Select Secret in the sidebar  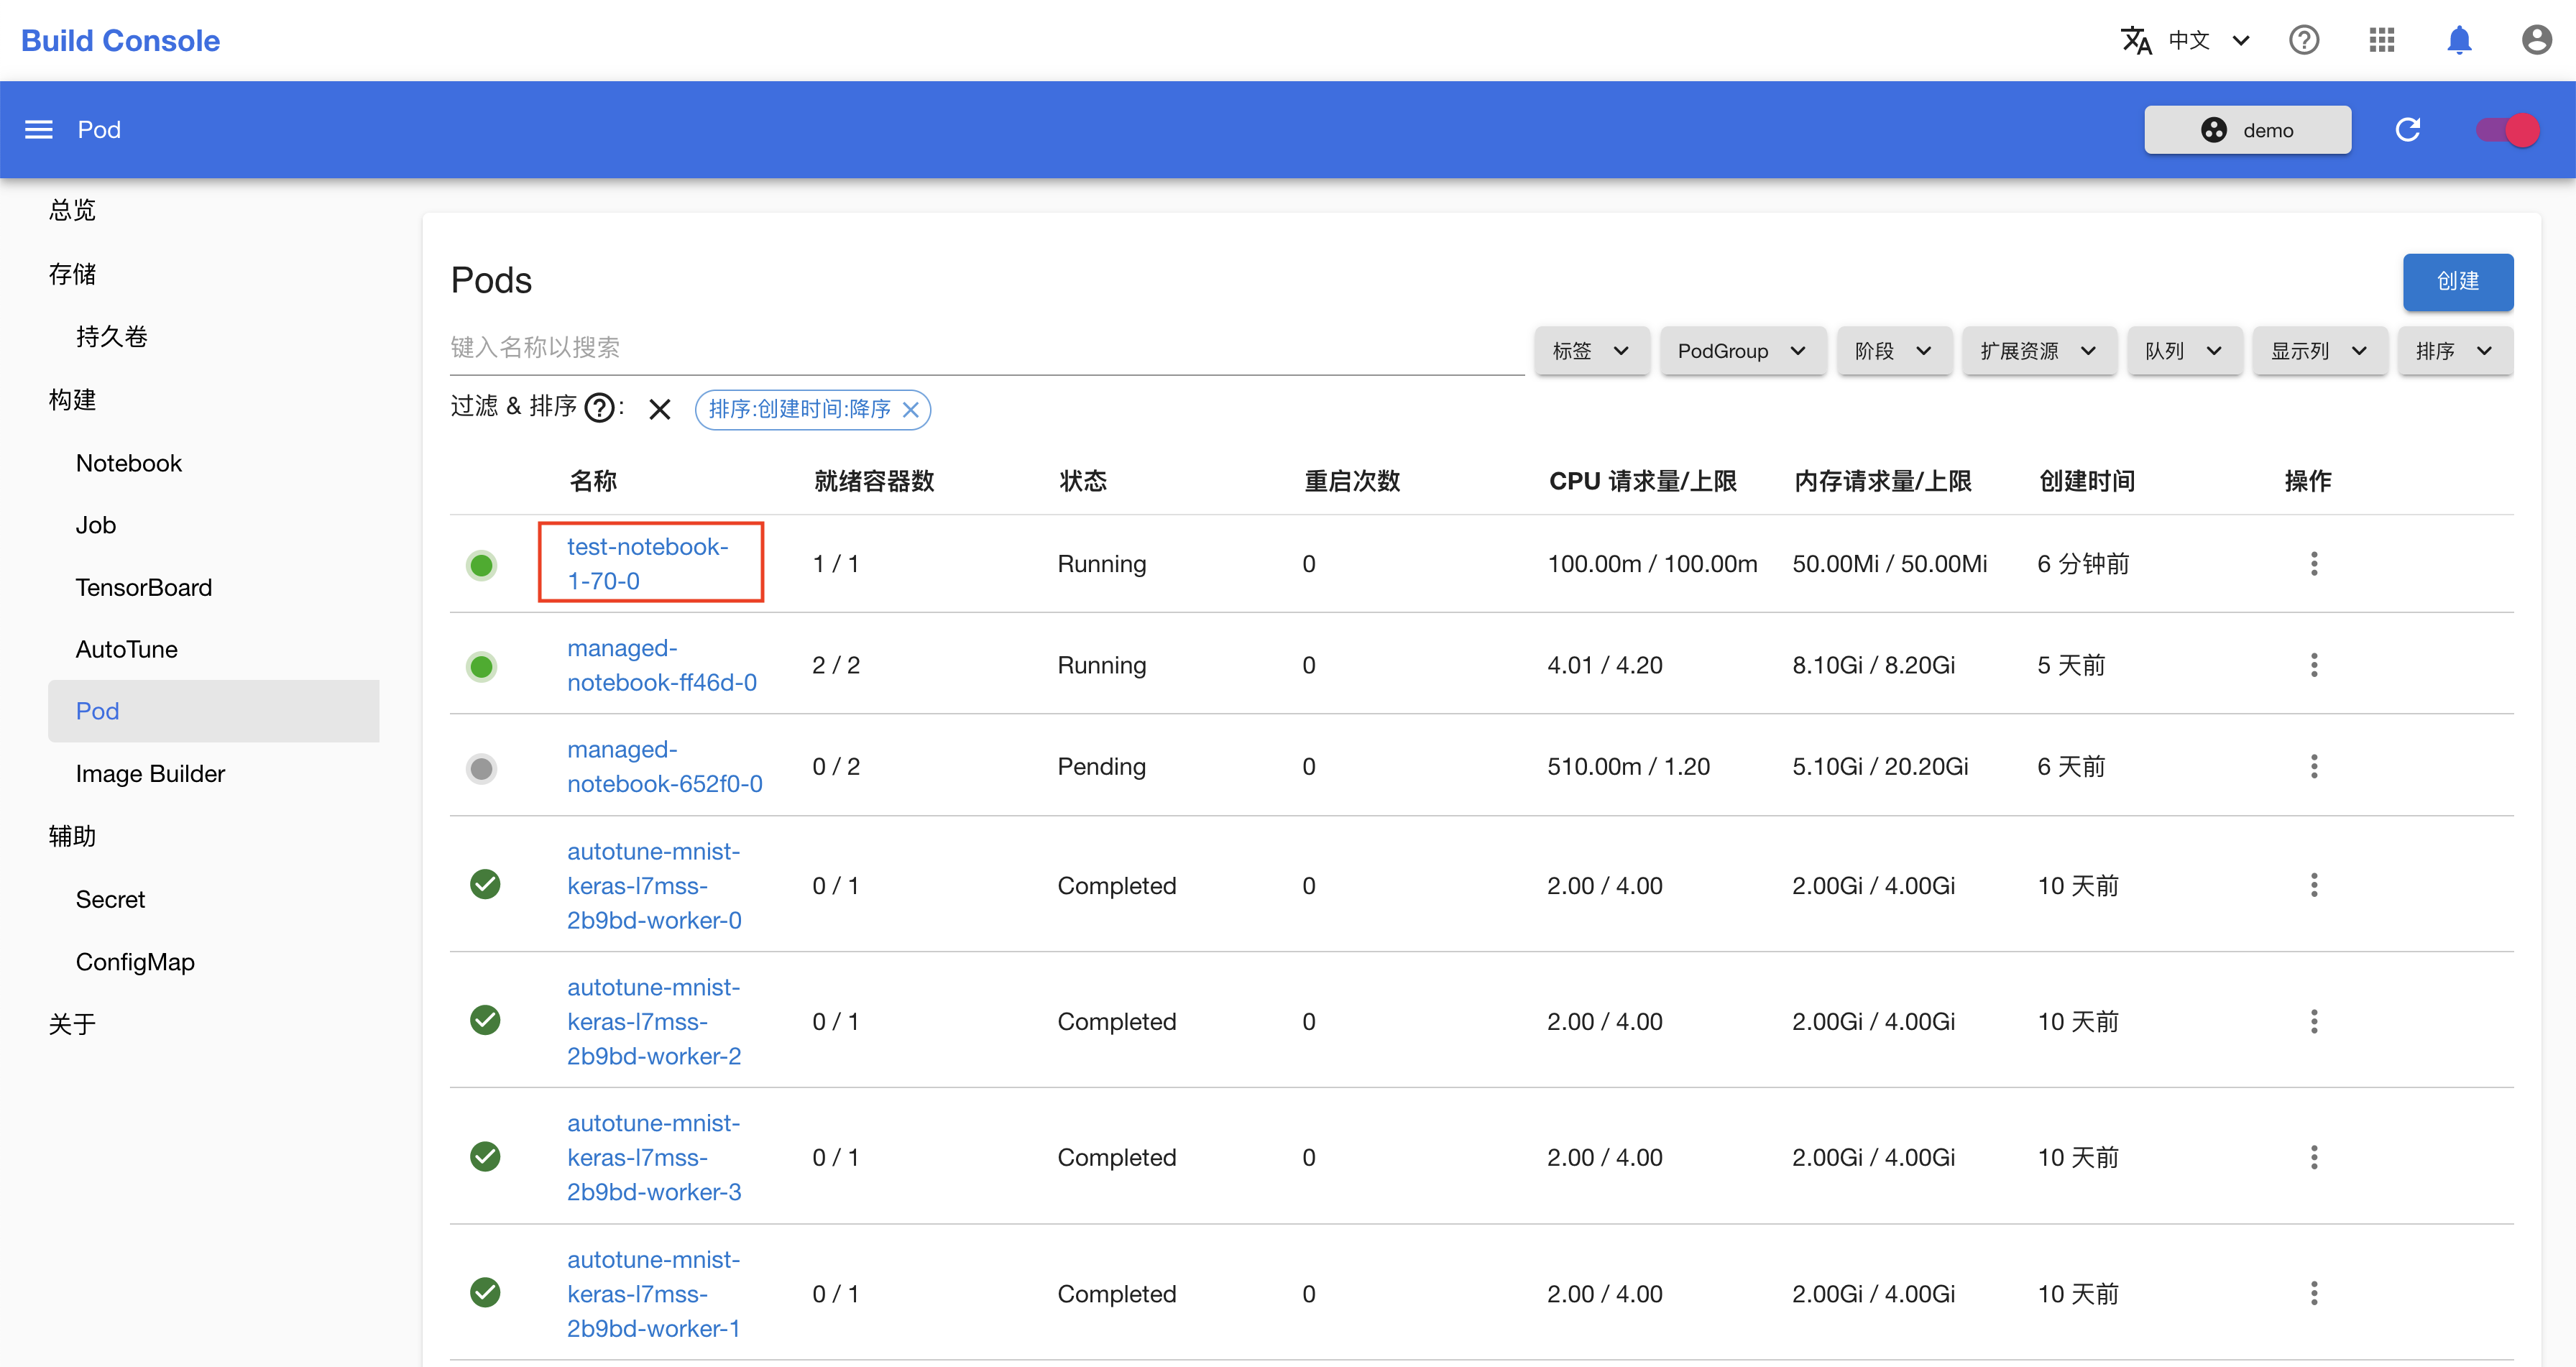(x=111, y=899)
